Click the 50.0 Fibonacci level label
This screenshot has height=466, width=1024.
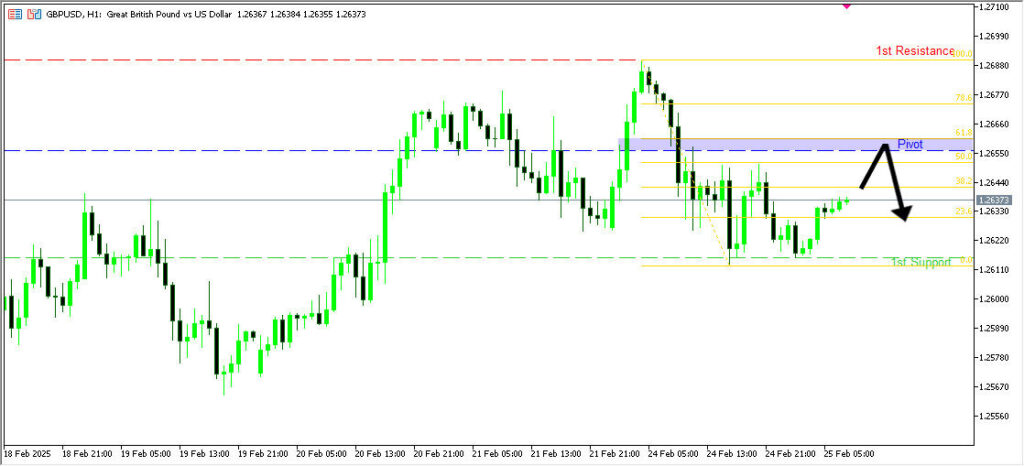click(963, 156)
